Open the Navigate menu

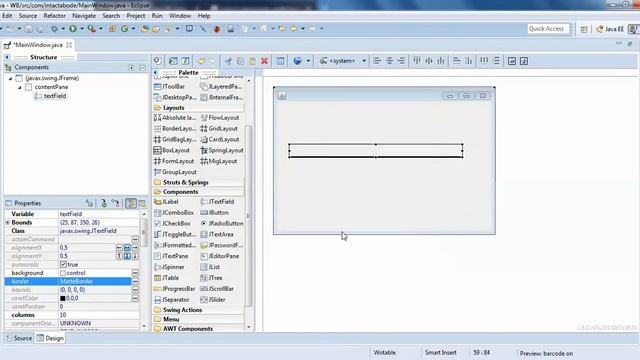pyautogui.click(x=84, y=16)
